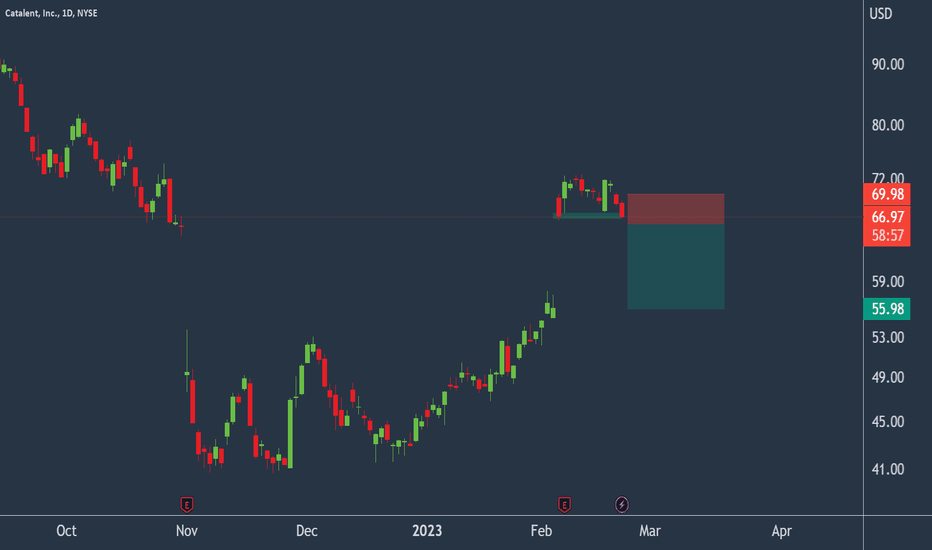Click the 59.00 price axis label

coord(887,282)
